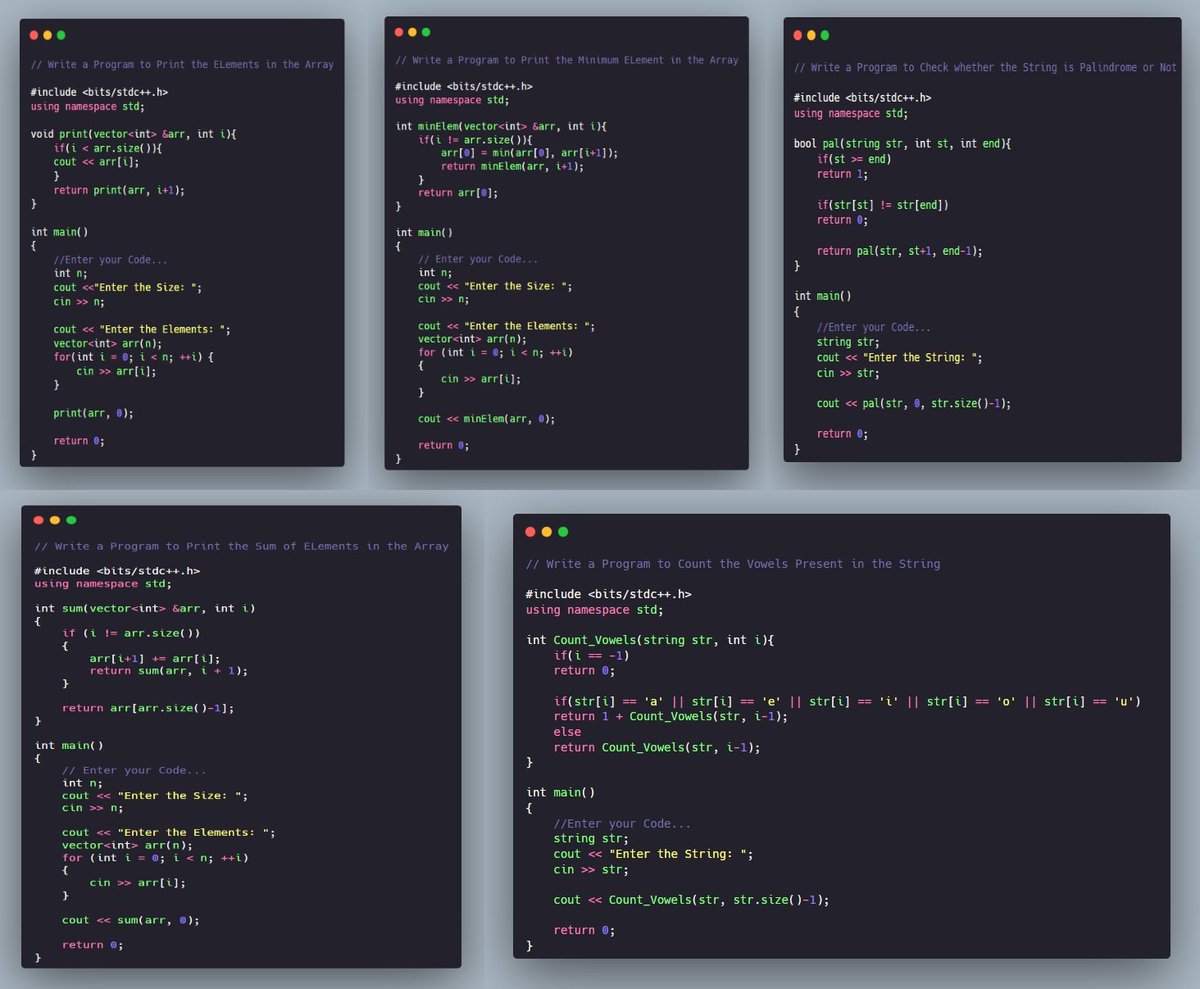
Task: Click 'cout <<"Enter the Size: ";' in Print Elements window
Action: [128, 288]
